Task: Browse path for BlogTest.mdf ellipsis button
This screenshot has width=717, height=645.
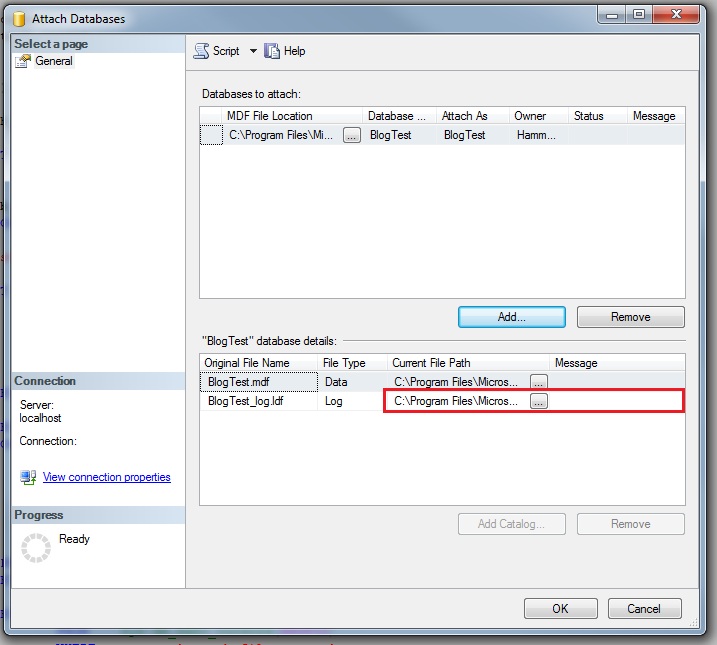Action: (x=539, y=382)
